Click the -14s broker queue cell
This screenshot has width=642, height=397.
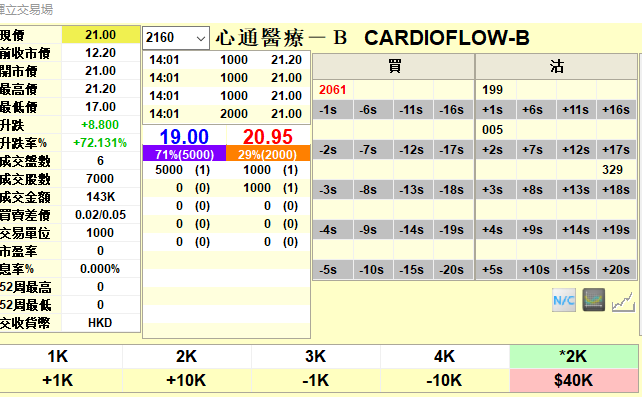pos(413,230)
